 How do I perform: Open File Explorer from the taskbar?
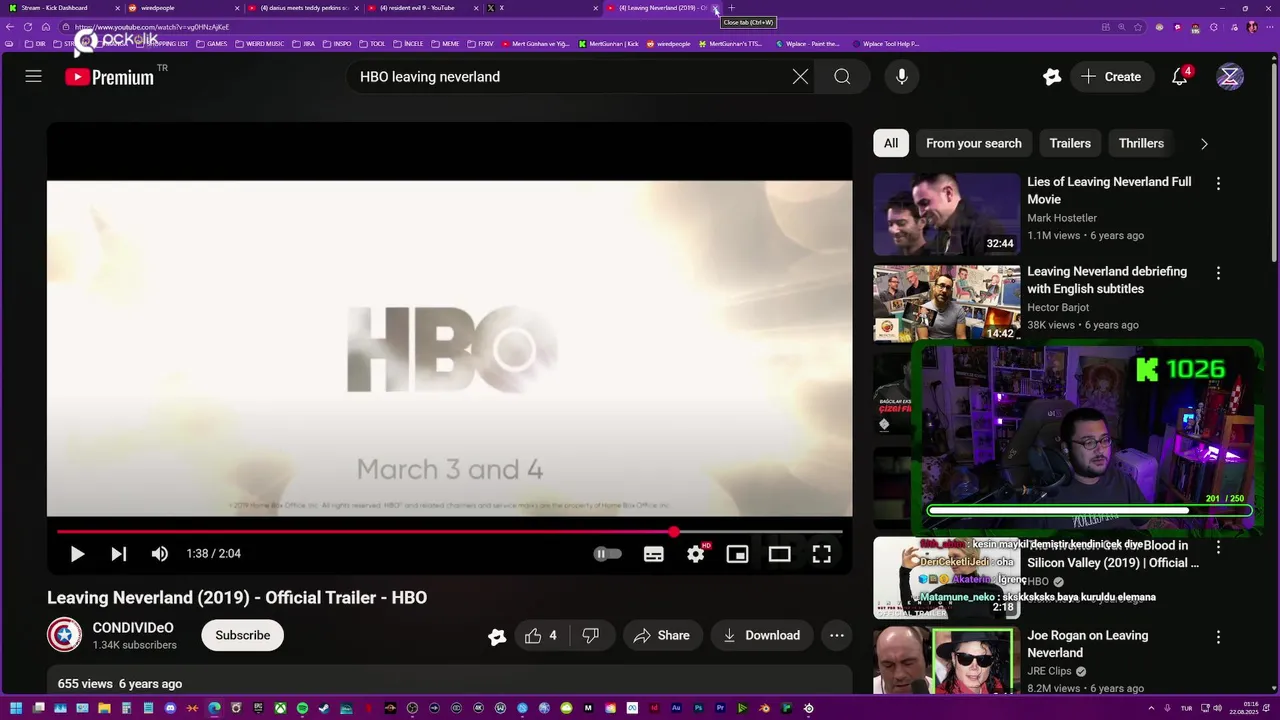coord(104,708)
